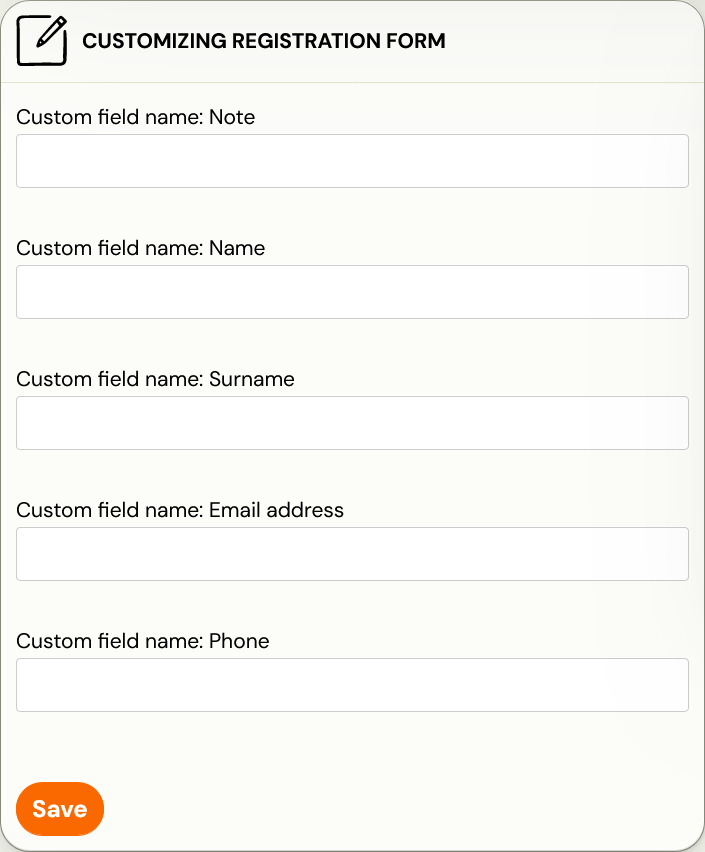Click the 'Custom field name: Phone' label
Viewport: 705px width, 852px height.
click(142, 641)
